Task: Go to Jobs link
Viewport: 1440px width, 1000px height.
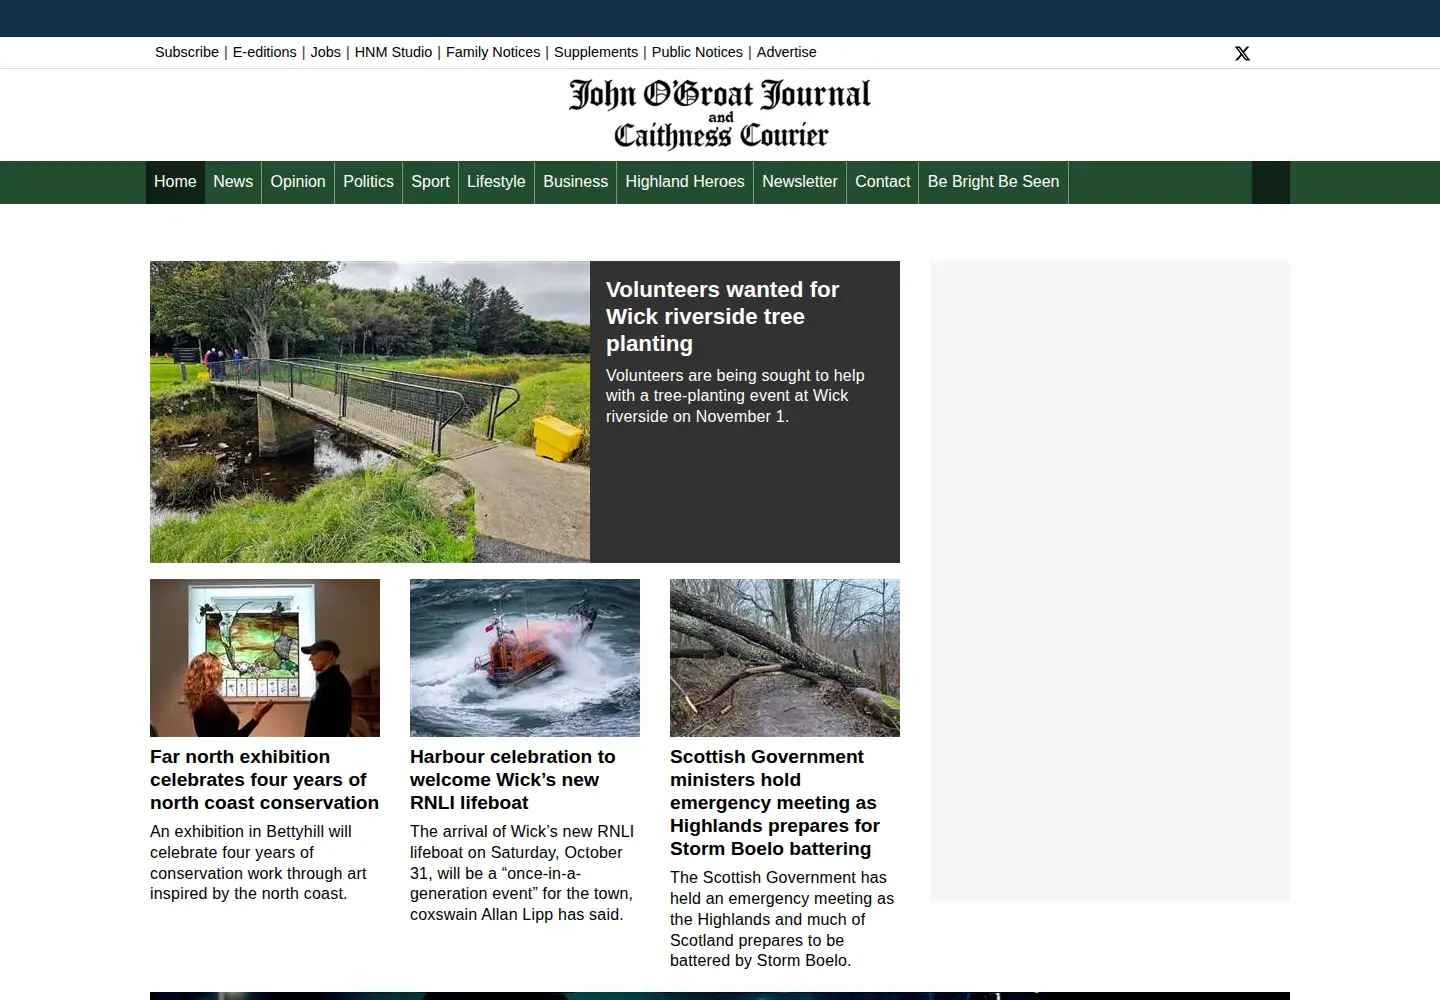Action: [x=326, y=52]
